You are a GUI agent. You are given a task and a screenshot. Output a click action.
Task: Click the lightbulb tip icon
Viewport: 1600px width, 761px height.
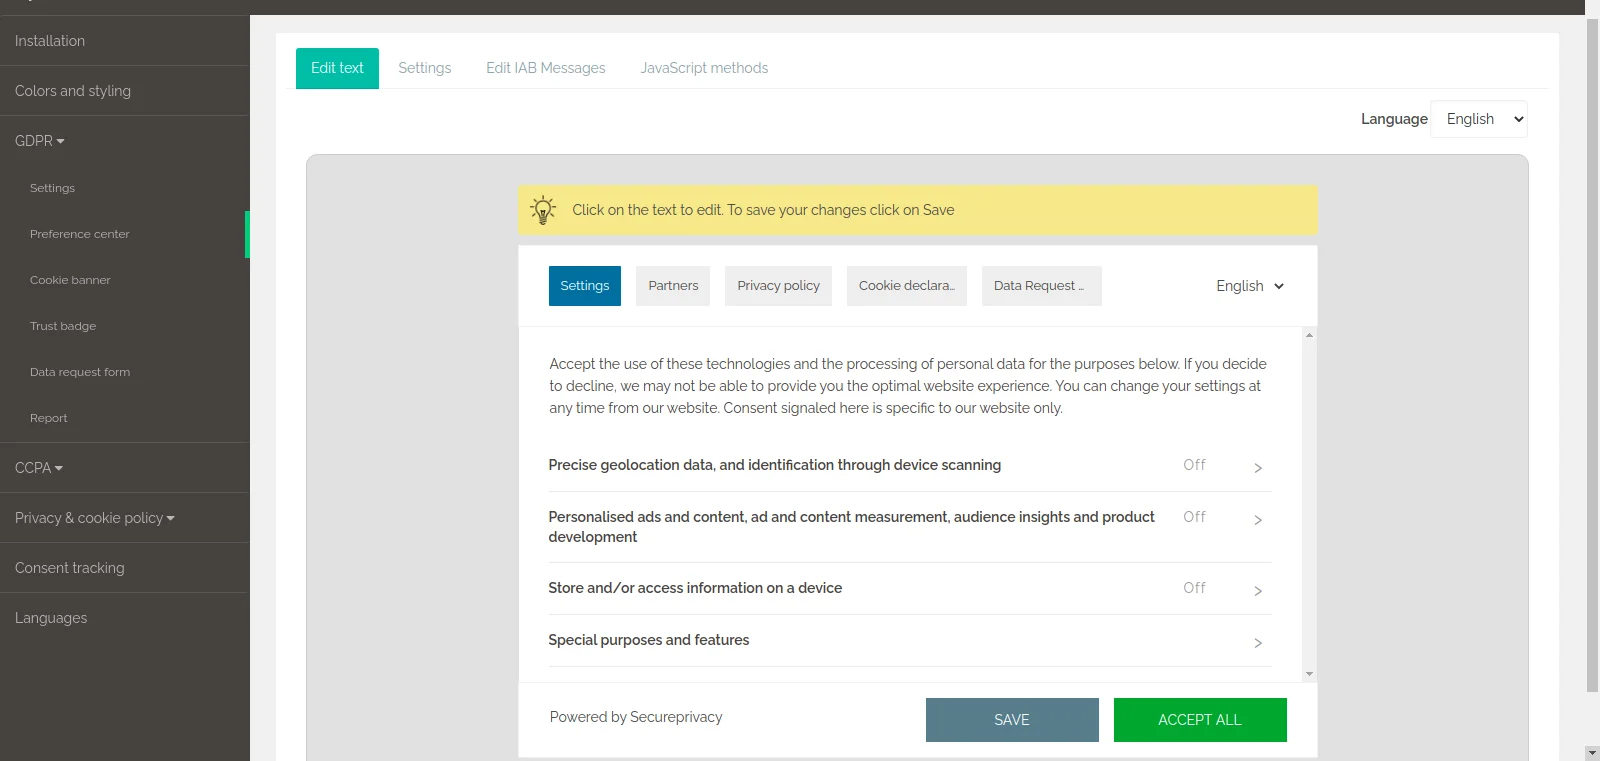point(542,210)
